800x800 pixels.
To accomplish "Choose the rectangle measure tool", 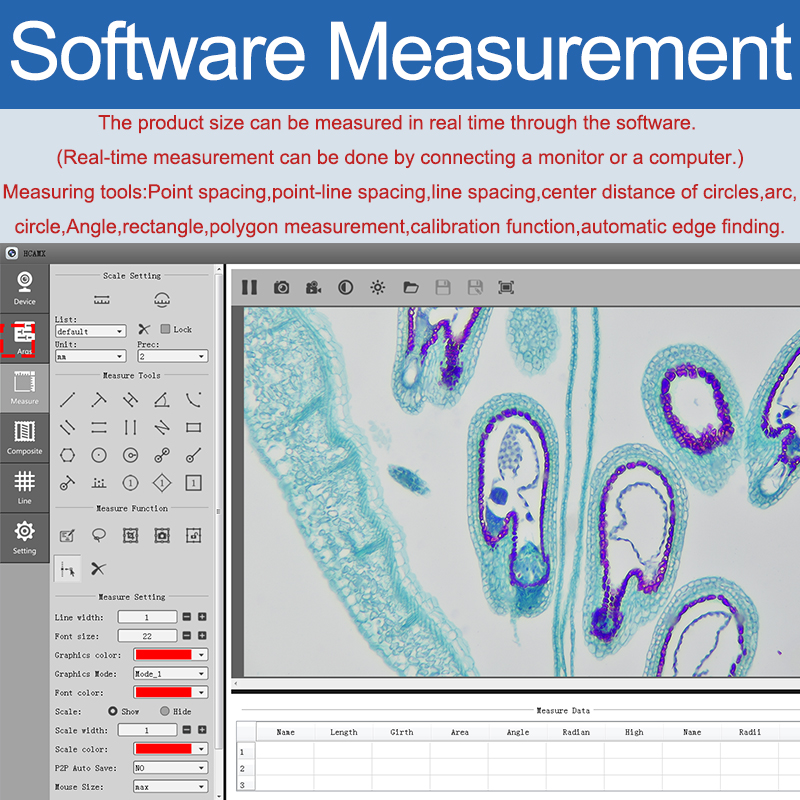I will coord(194,427).
